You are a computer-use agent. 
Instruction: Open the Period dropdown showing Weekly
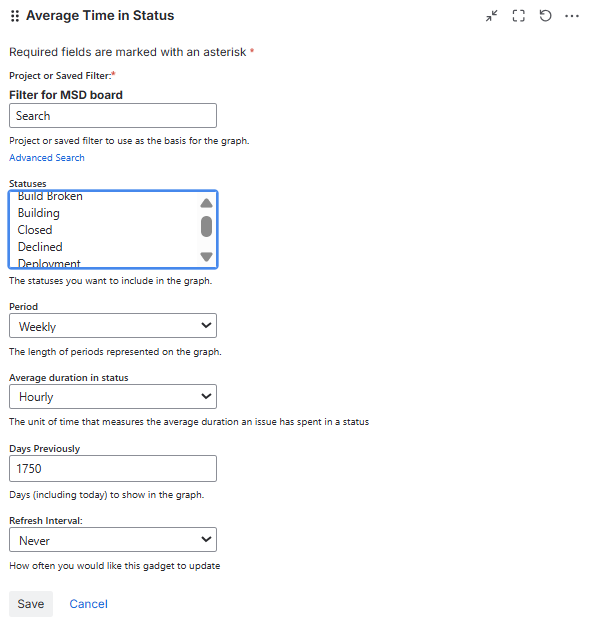(113, 325)
